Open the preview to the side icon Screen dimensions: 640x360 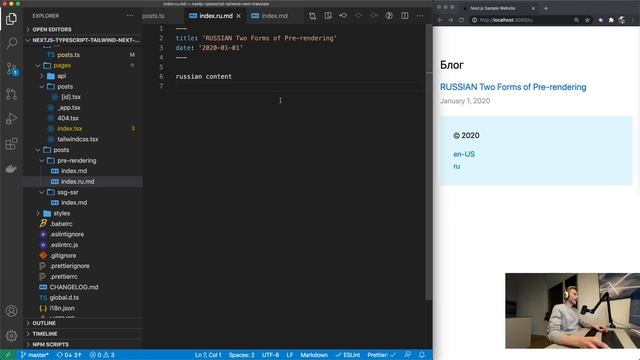click(328, 16)
